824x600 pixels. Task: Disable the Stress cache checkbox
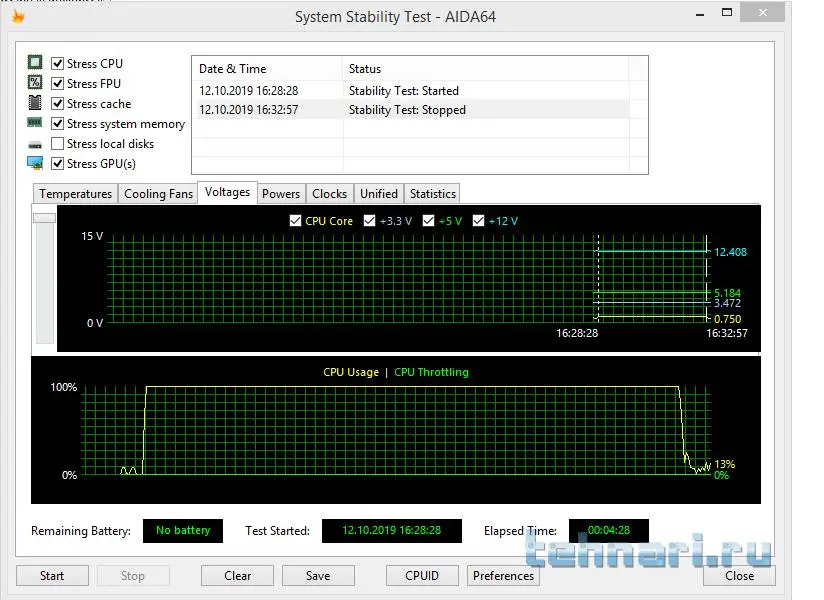tap(57, 104)
